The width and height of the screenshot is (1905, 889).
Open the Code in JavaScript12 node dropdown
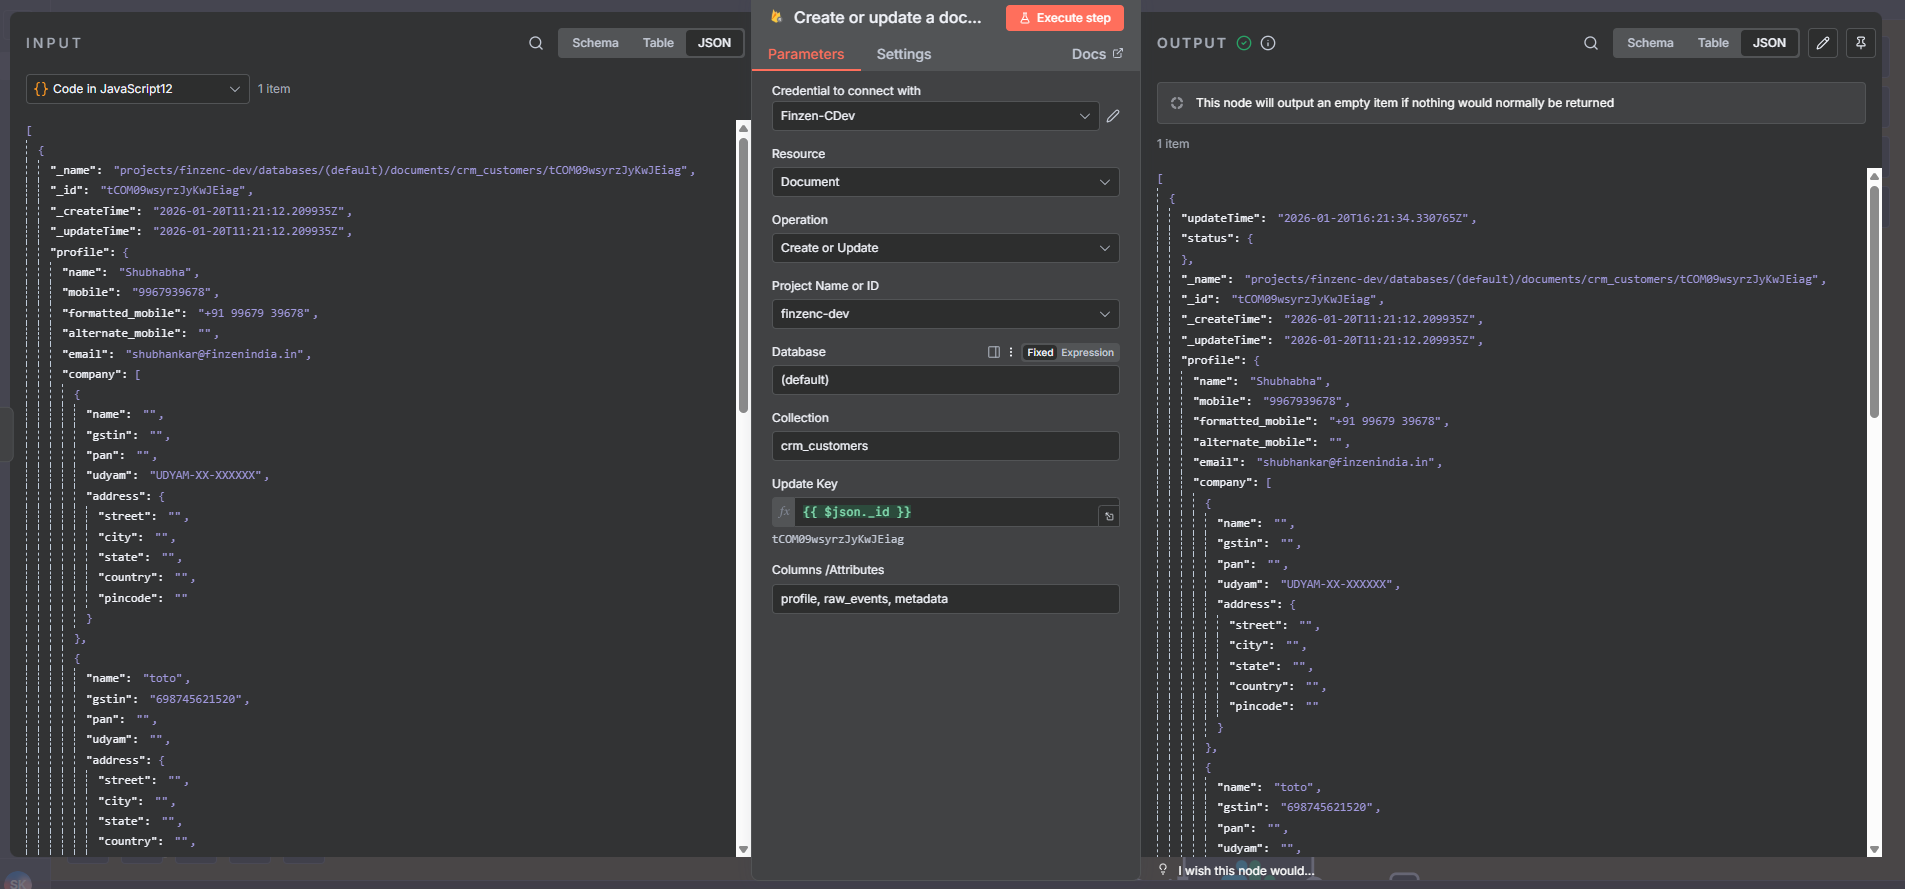tap(137, 89)
